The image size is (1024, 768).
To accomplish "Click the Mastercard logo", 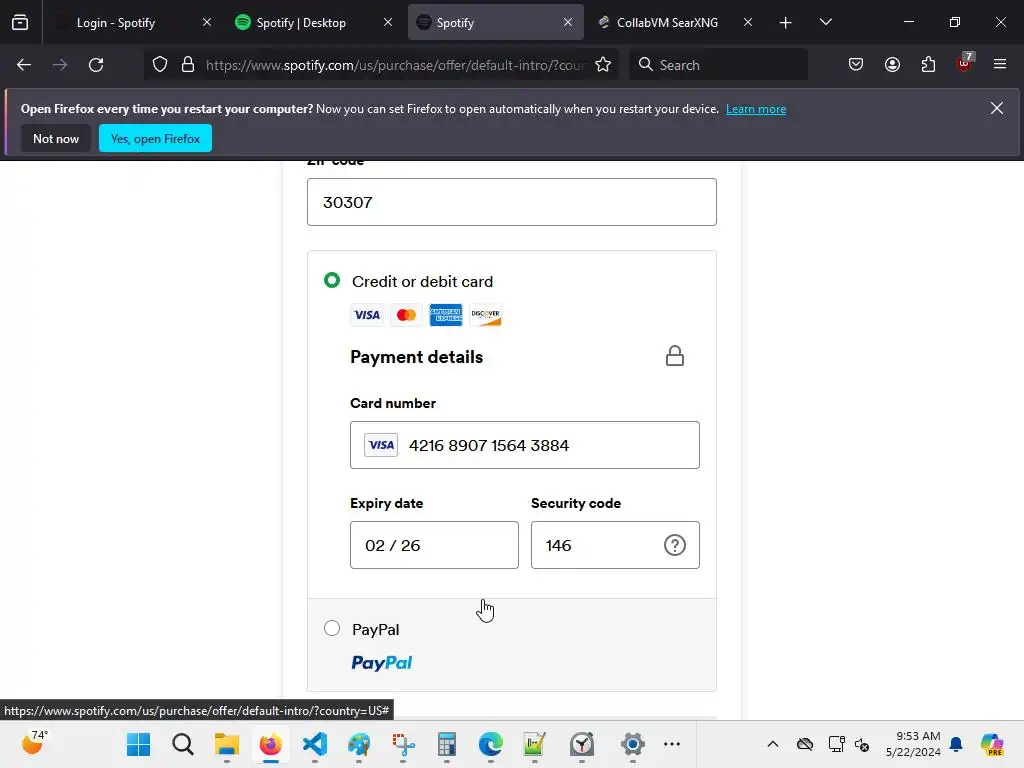I will pyautogui.click(x=406, y=315).
